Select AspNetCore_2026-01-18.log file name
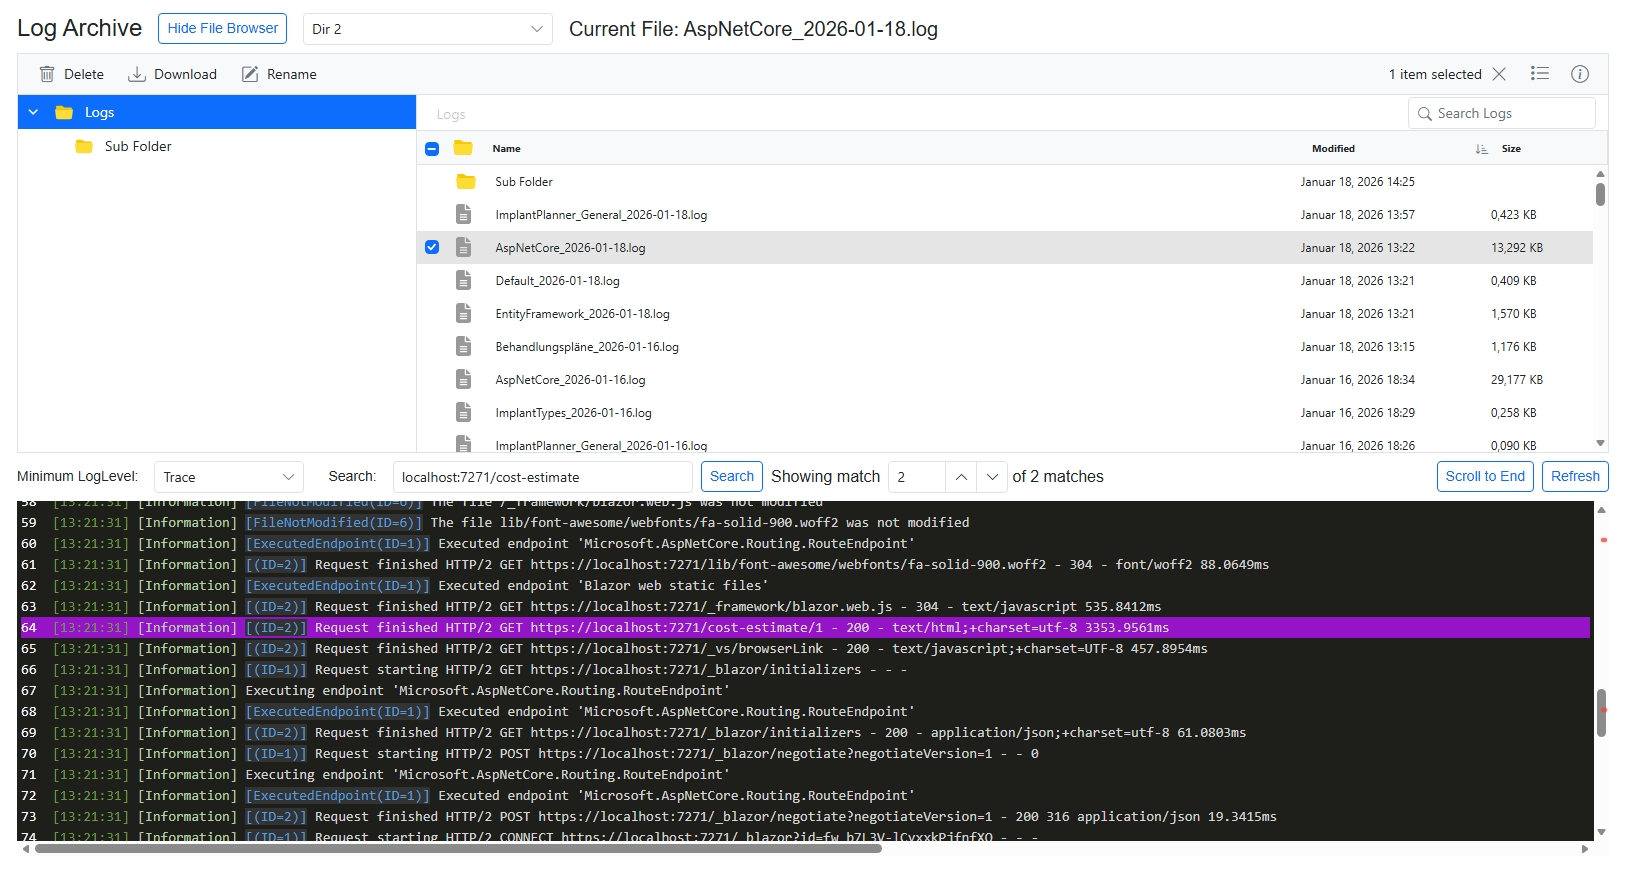 click(570, 247)
